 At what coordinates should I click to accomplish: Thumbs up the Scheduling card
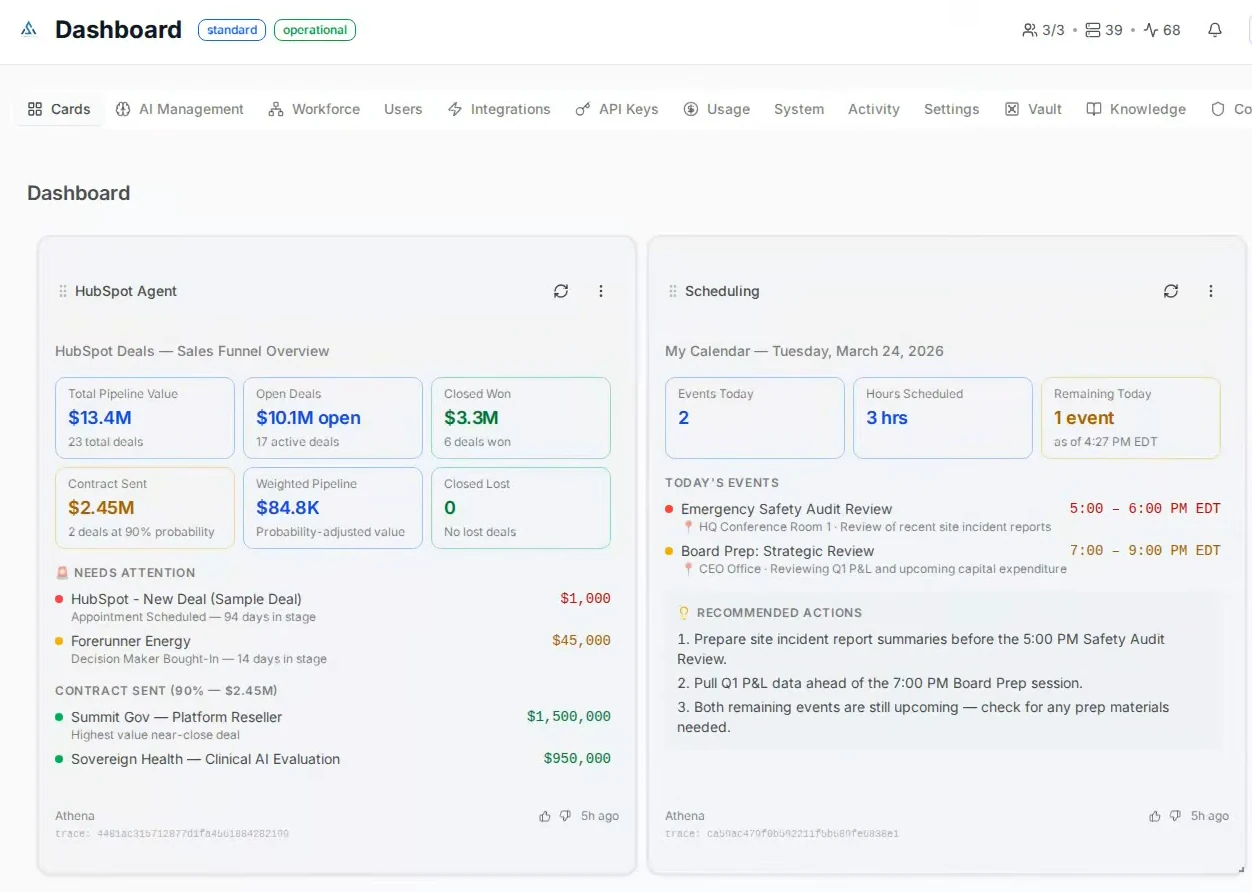[x=1155, y=816]
